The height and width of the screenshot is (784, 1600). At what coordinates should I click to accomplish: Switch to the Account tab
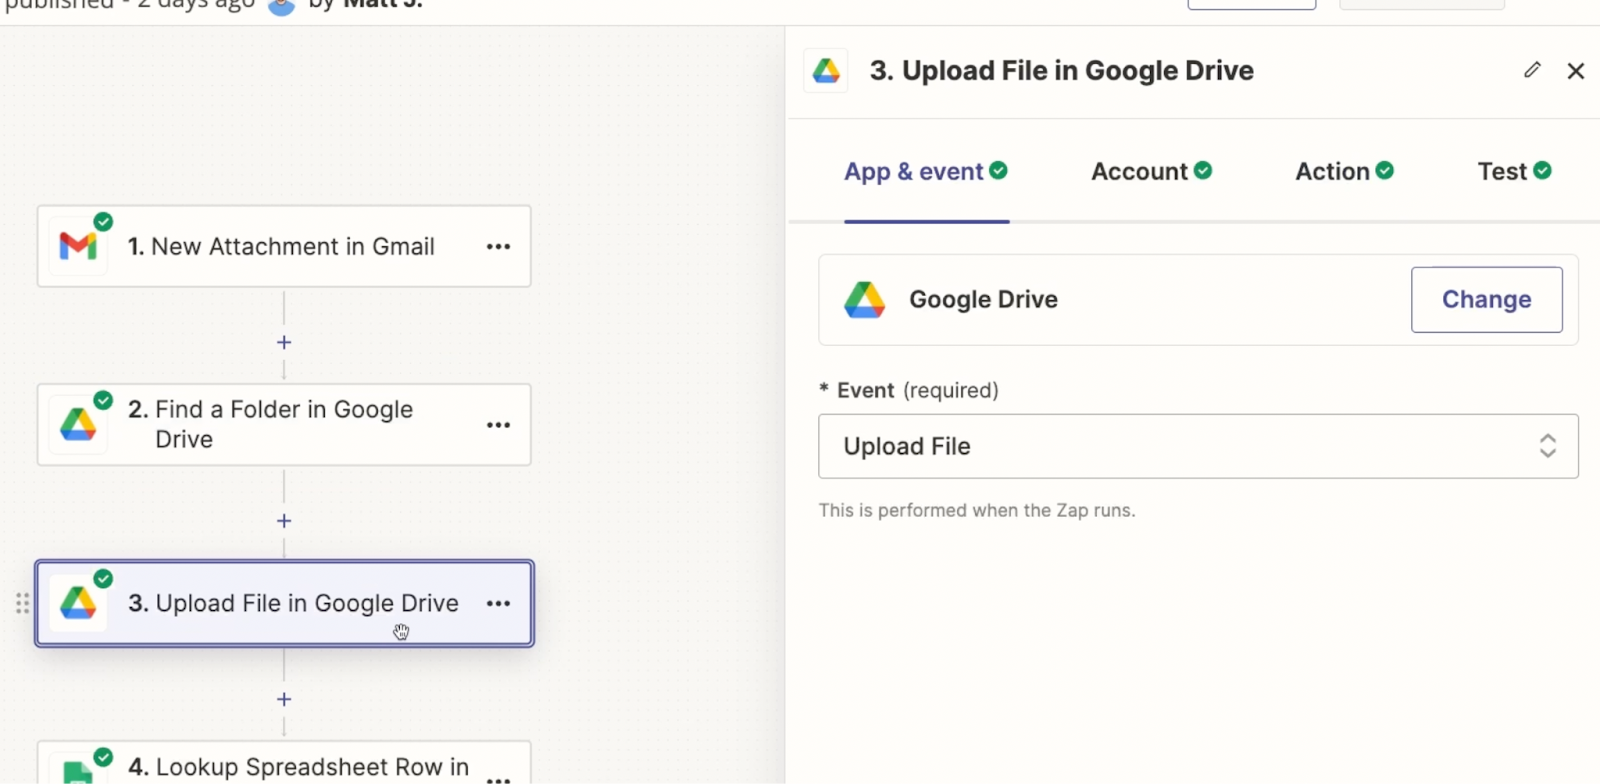point(1152,172)
